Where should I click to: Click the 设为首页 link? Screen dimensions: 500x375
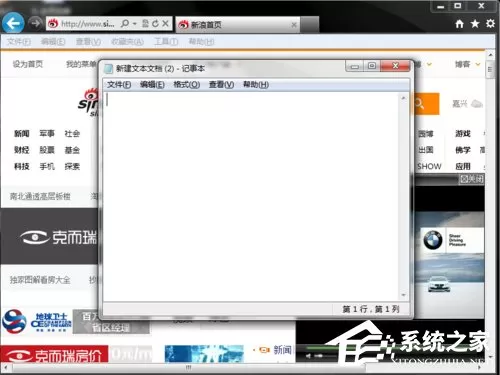(x=28, y=64)
